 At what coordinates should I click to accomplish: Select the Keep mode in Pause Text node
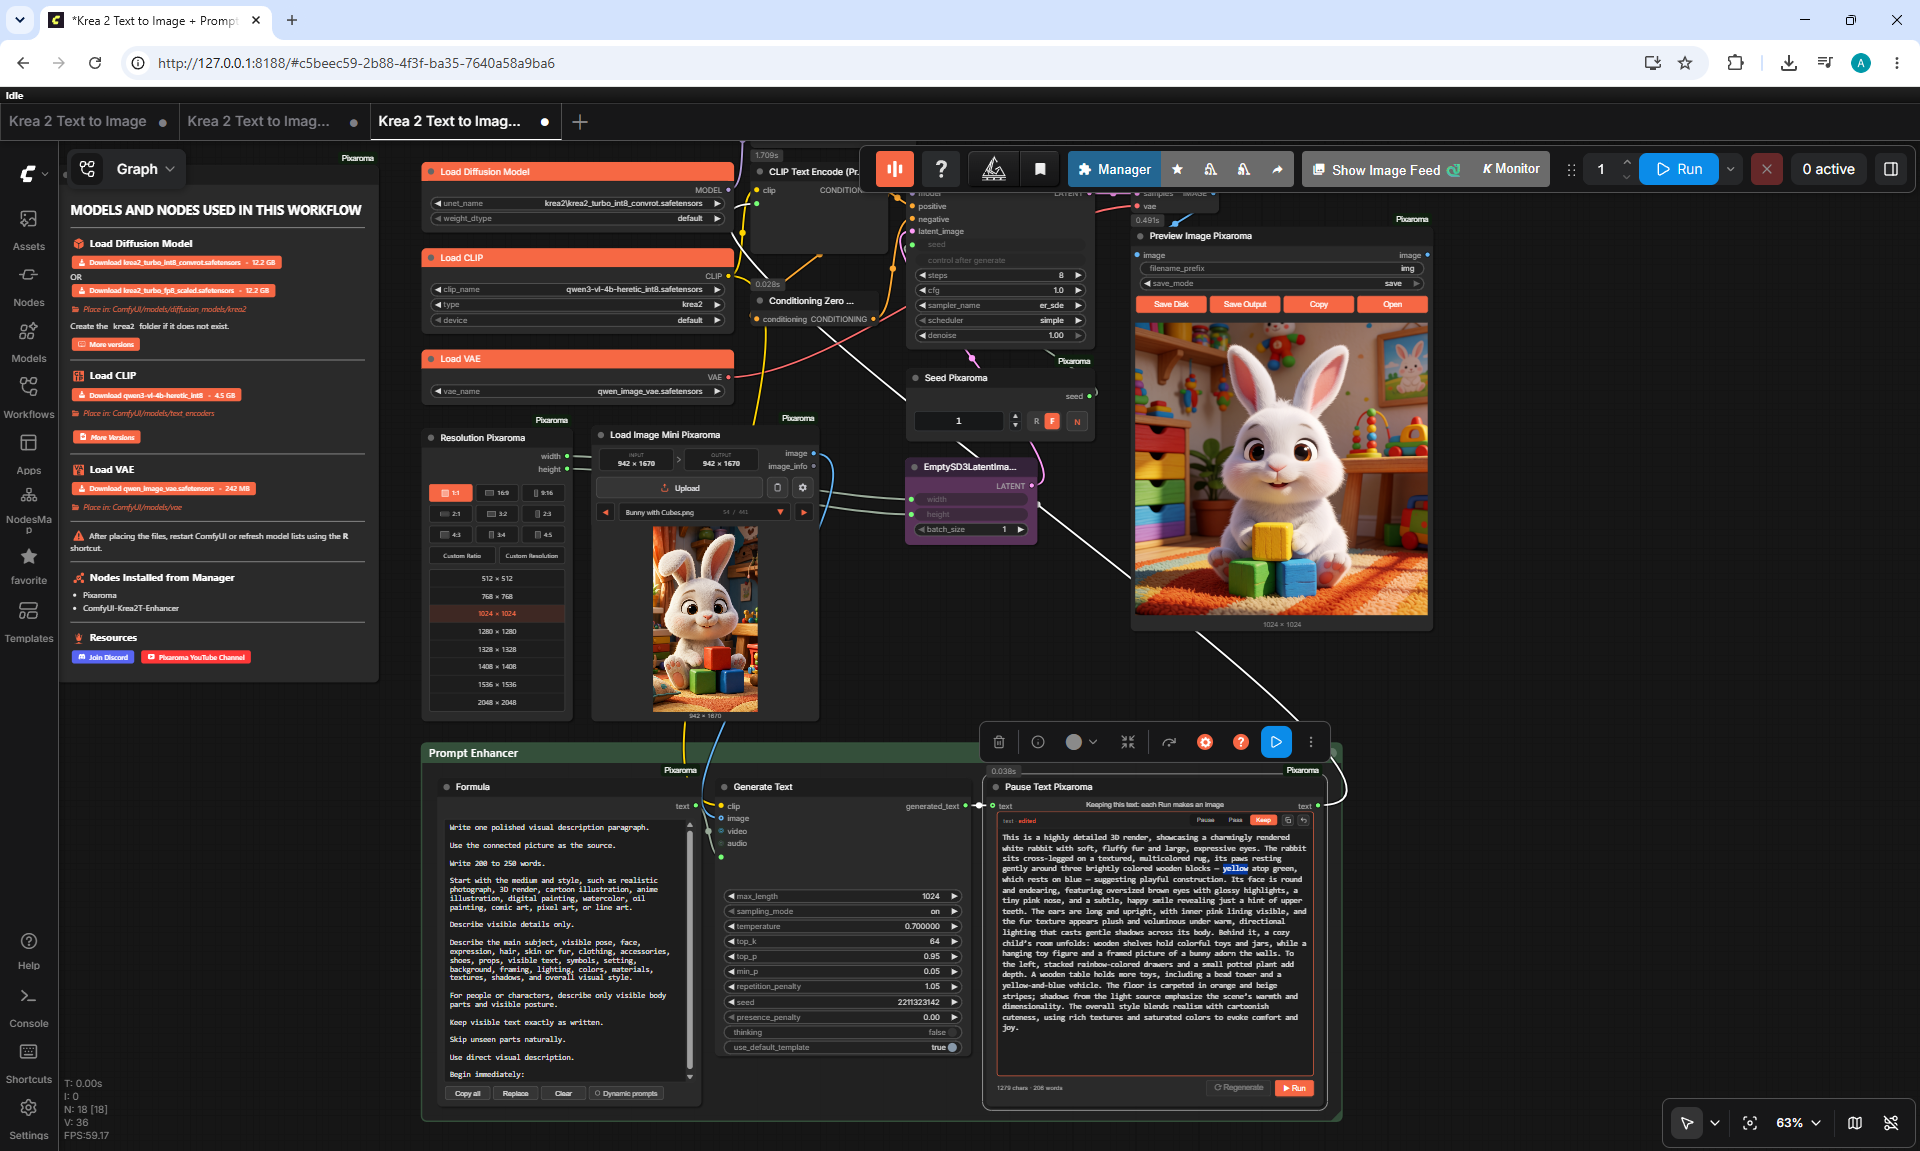pos(1264,820)
